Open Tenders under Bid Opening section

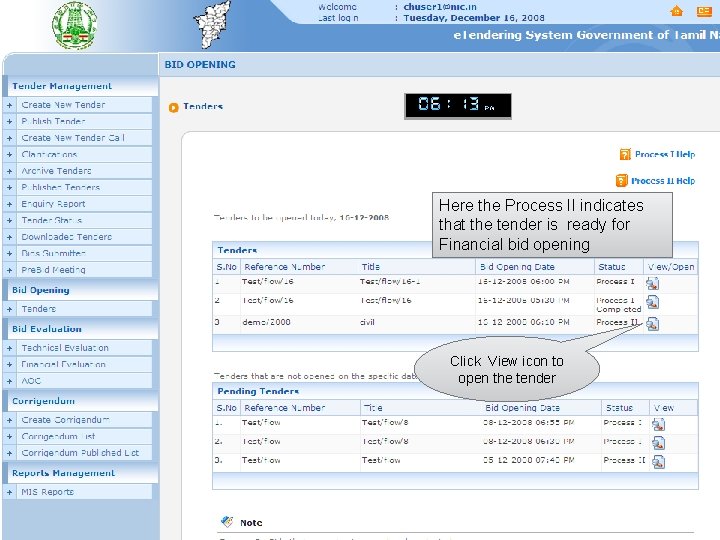point(39,309)
